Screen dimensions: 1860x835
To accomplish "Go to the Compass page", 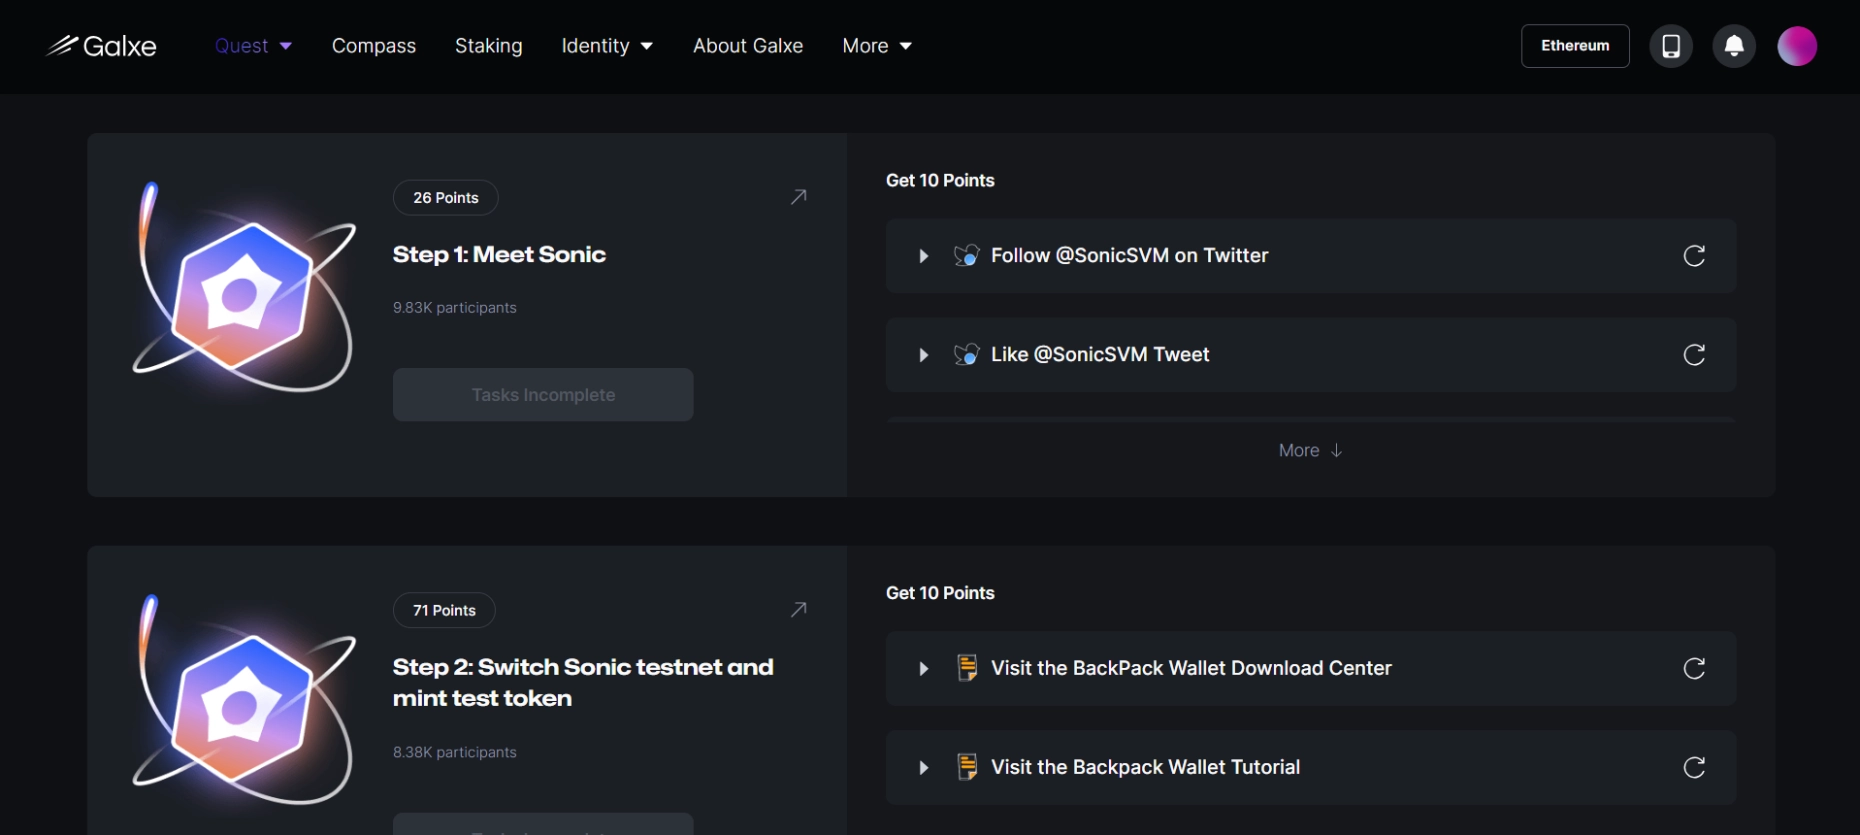I will click(374, 46).
